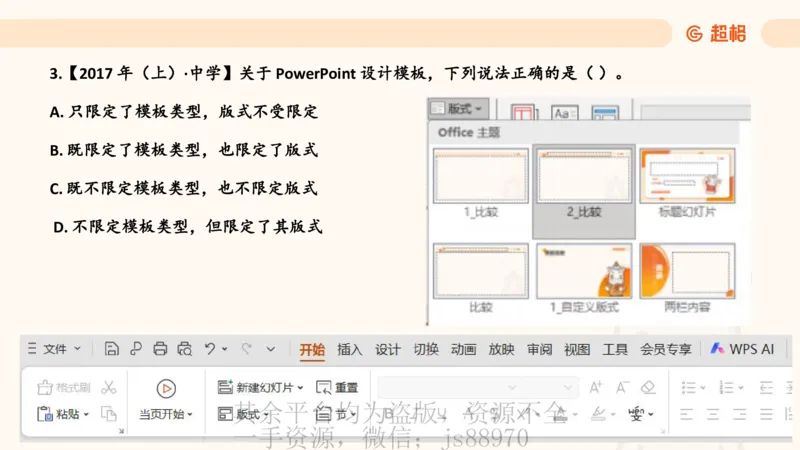Switch to the 放映 tab
The image size is (800, 450).
click(x=501, y=349)
